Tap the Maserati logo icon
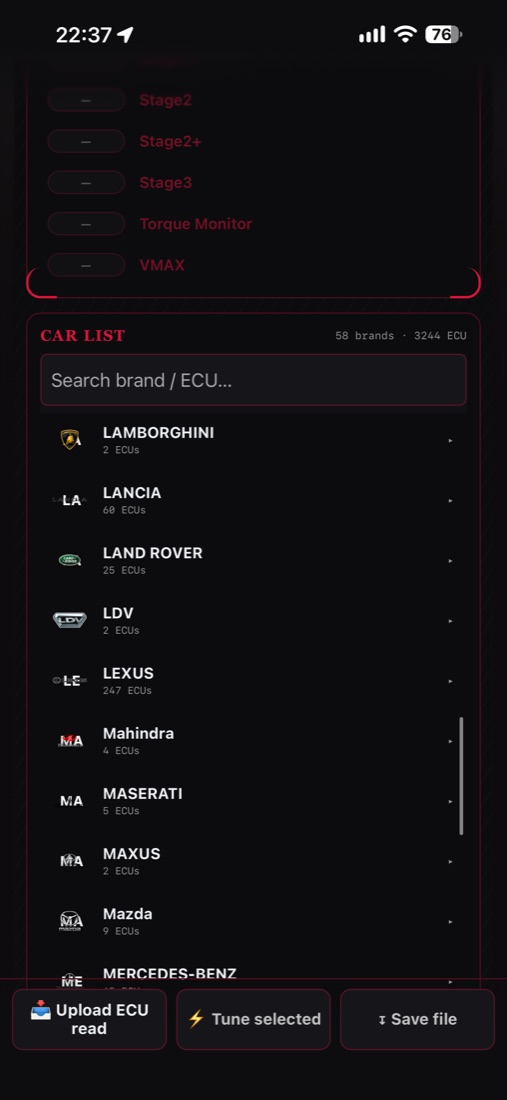Image resolution: width=507 pixels, height=1100 pixels. 71,800
